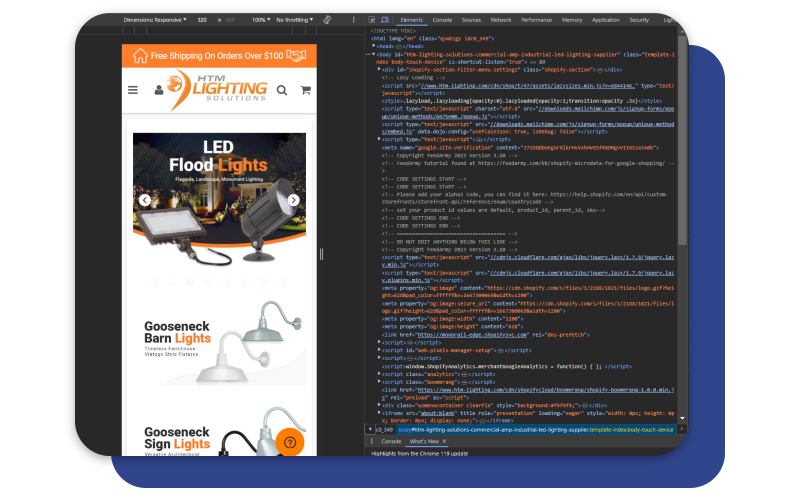Open the user account icon
800x500 pixels.
click(159, 90)
